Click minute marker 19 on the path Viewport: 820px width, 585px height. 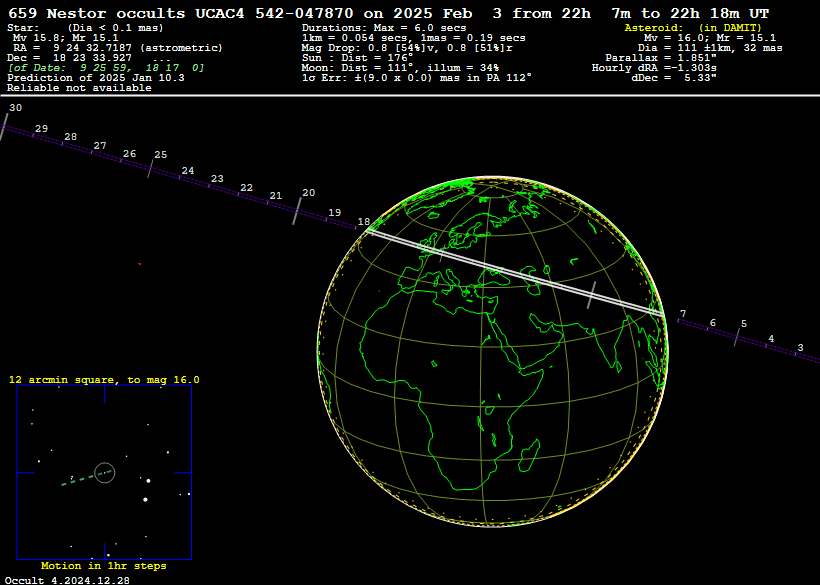tap(335, 213)
